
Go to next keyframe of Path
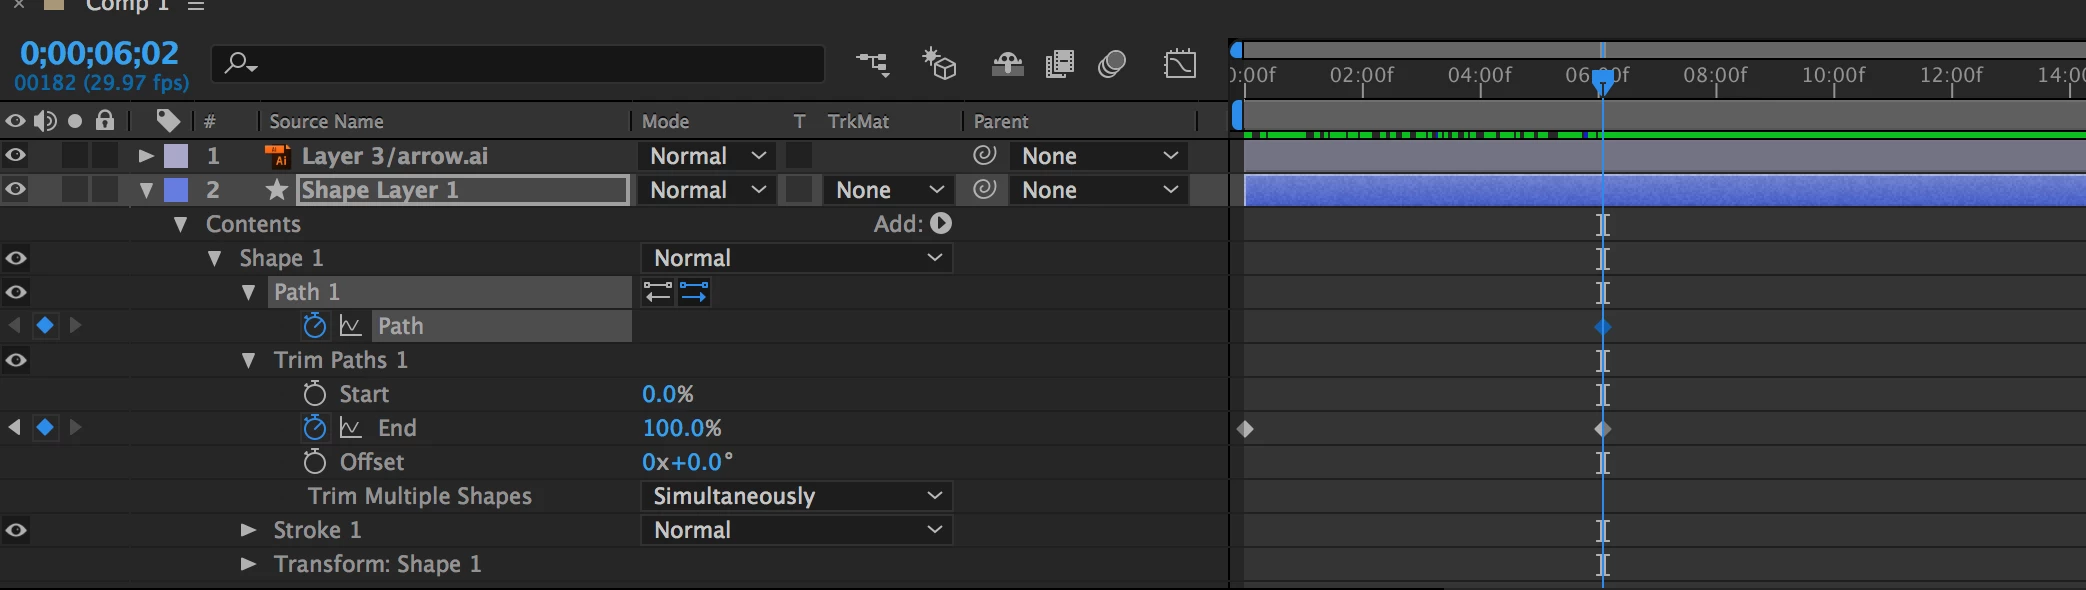[x=75, y=325]
